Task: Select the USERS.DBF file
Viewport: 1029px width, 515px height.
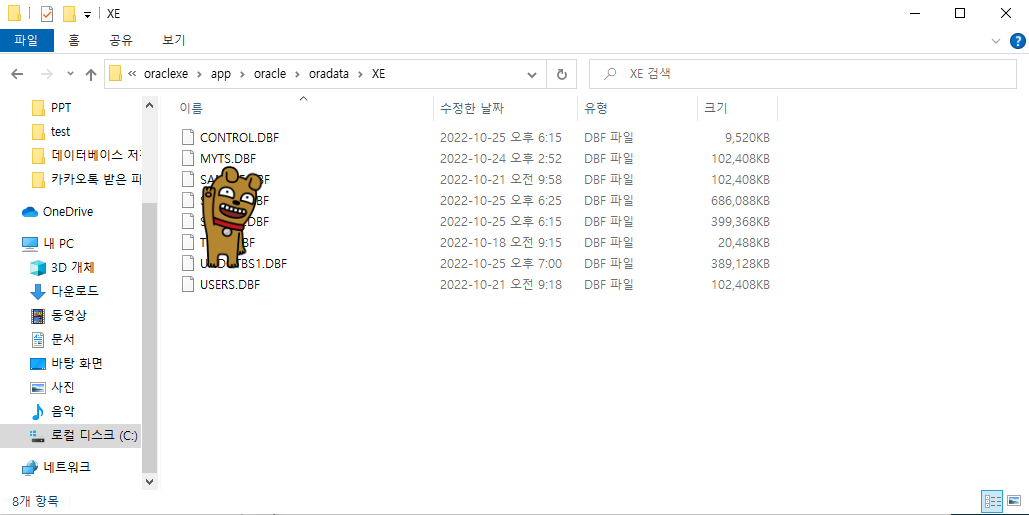Action: click(x=230, y=285)
